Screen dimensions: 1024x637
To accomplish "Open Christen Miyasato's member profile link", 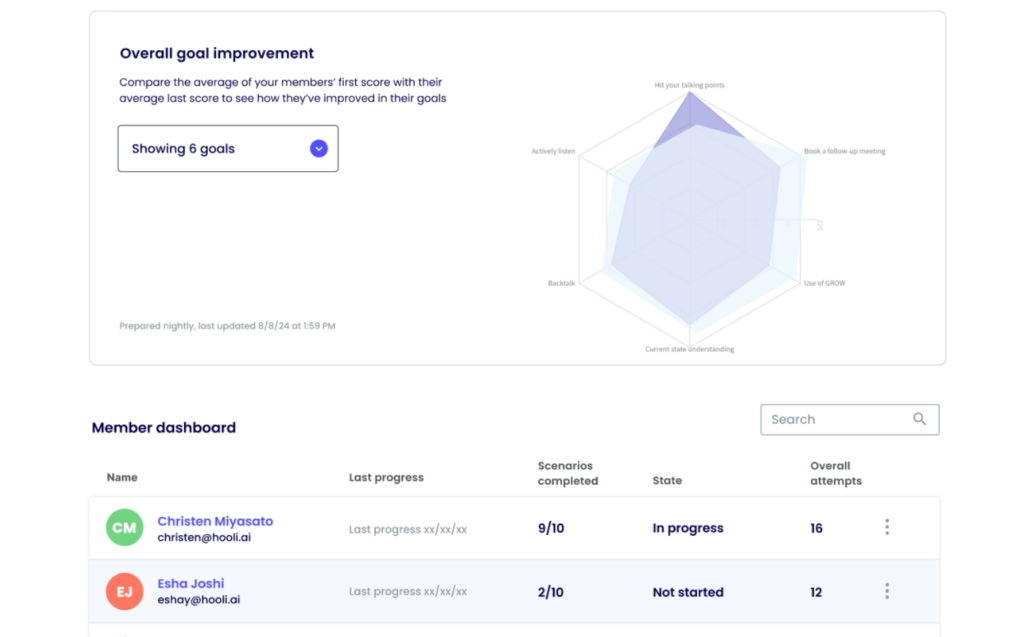I will pos(215,521).
